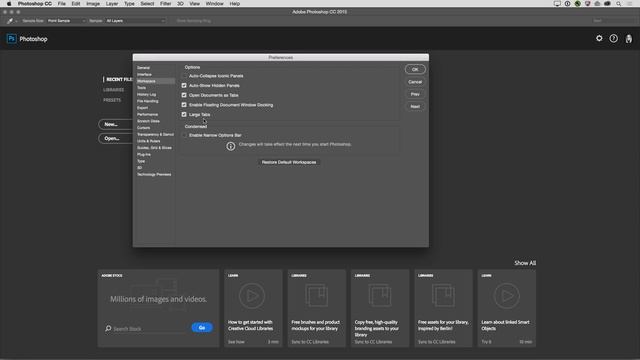The width and height of the screenshot is (640, 360).
Task: Click the Photoshop Ps logo icon
Action: tap(11, 39)
